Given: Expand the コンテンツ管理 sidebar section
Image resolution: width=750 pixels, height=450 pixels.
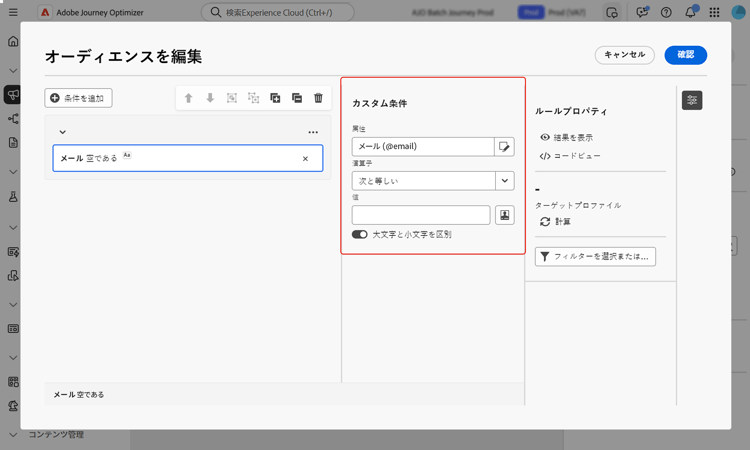Looking at the screenshot, I should point(13,435).
